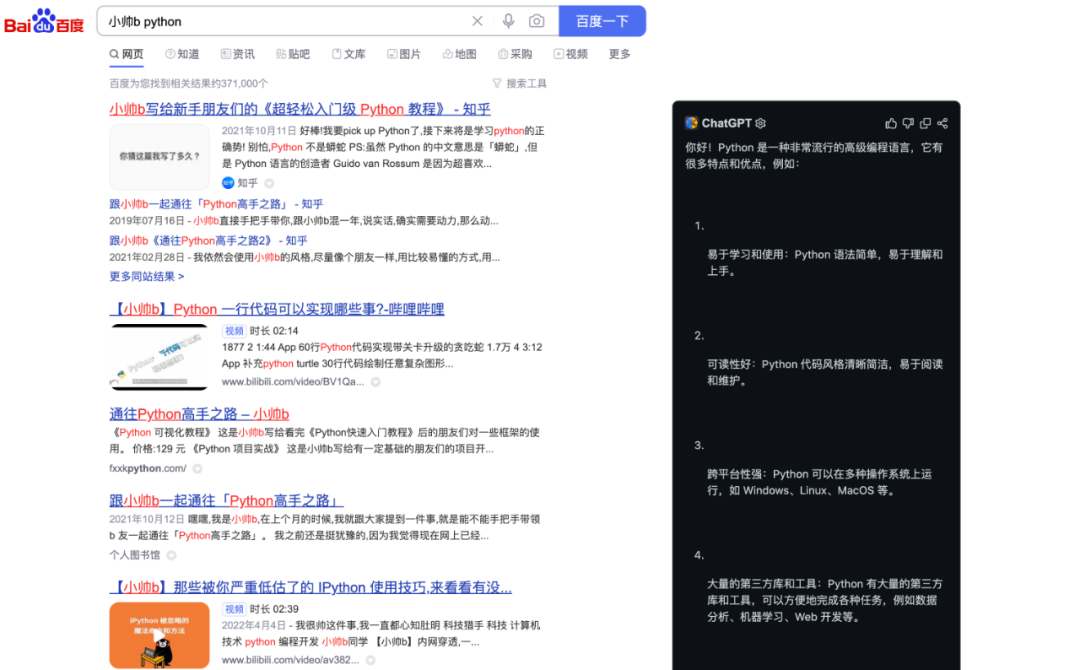Click 视频 tag of the 02:14 result
Image resolution: width=1080 pixels, height=670 pixels.
234,331
